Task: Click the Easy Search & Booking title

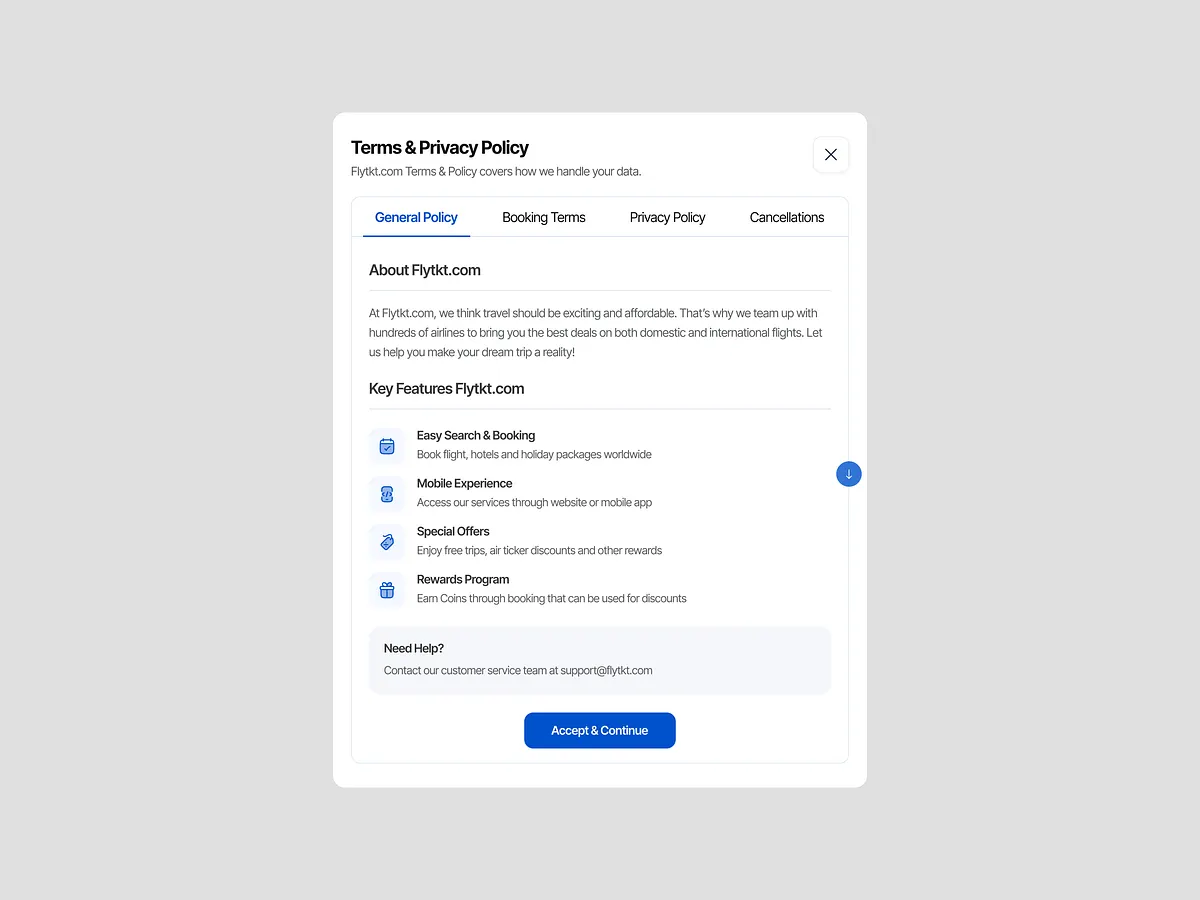Action: click(476, 435)
